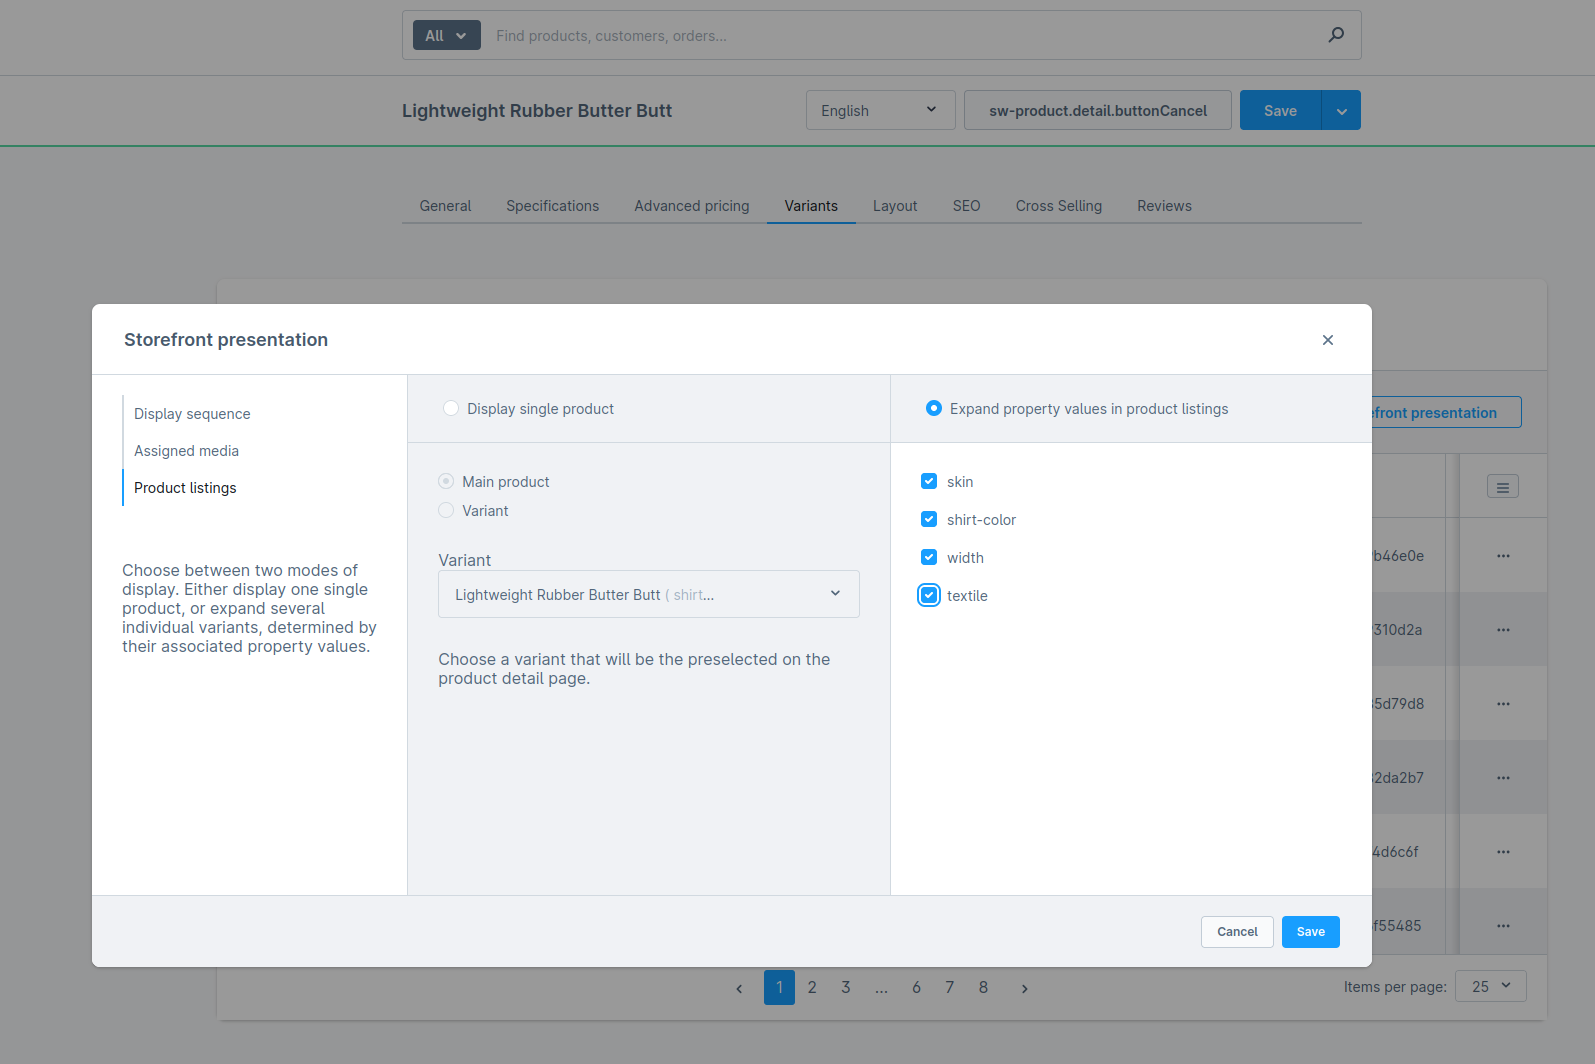Go to next pagination page arrow
1595x1064 pixels.
(1024, 988)
